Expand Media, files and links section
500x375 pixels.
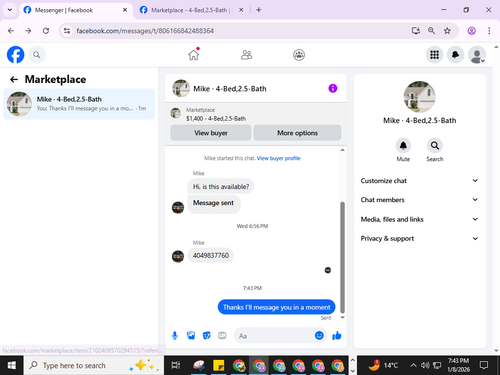click(419, 219)
